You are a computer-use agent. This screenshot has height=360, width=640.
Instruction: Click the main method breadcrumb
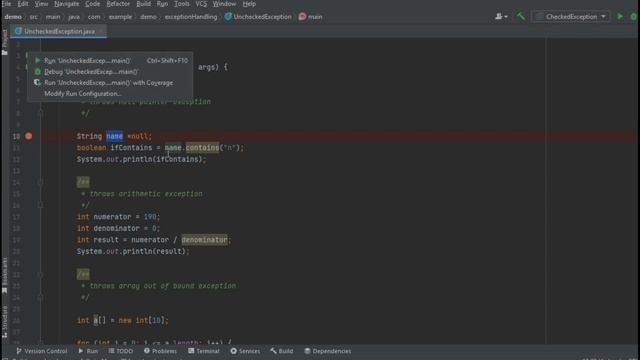coord(311,17)
